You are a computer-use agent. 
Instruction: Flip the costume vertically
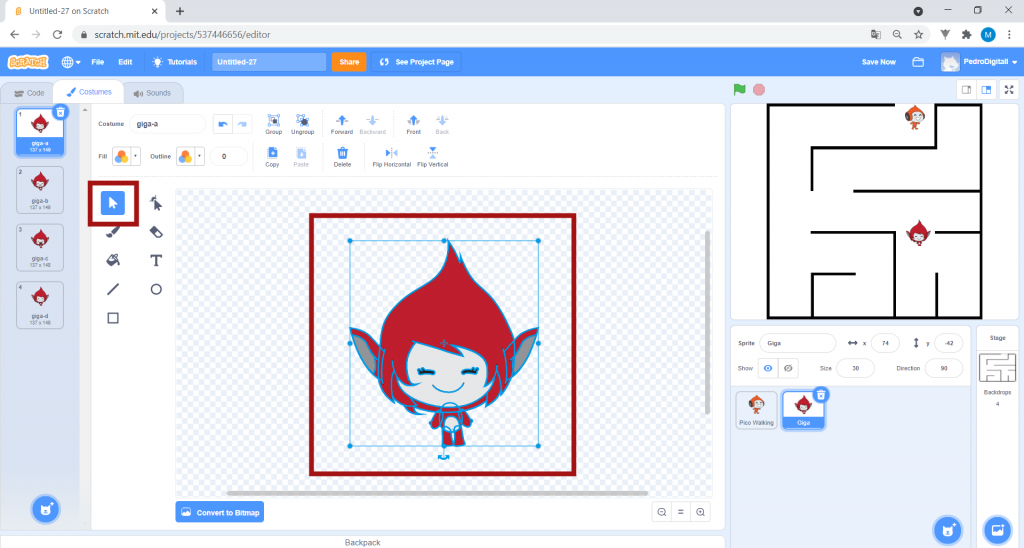pos(432,157)
